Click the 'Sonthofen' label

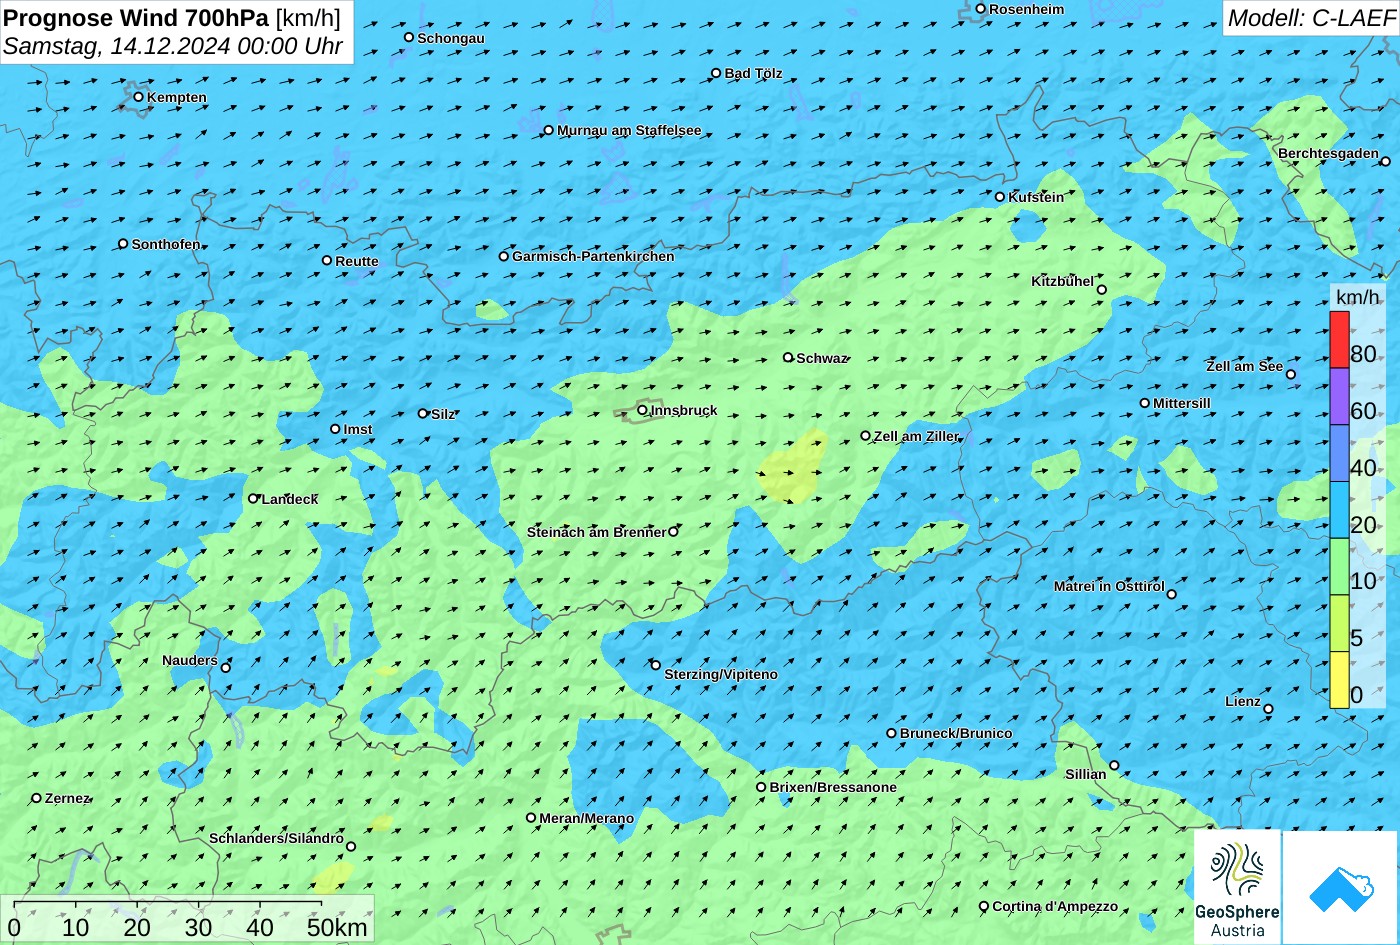[166, 244]
